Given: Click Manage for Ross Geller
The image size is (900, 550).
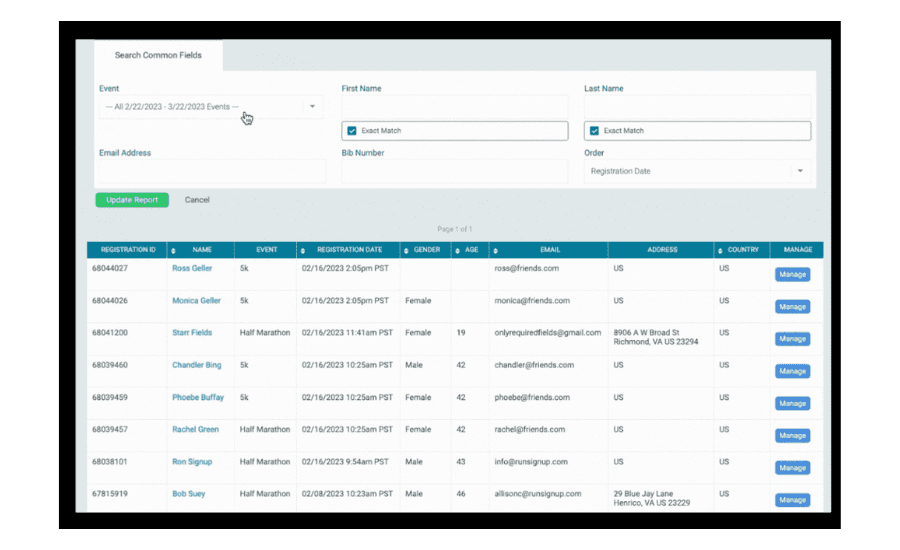Looking at the screenshot, I should [x=793, y=274].
